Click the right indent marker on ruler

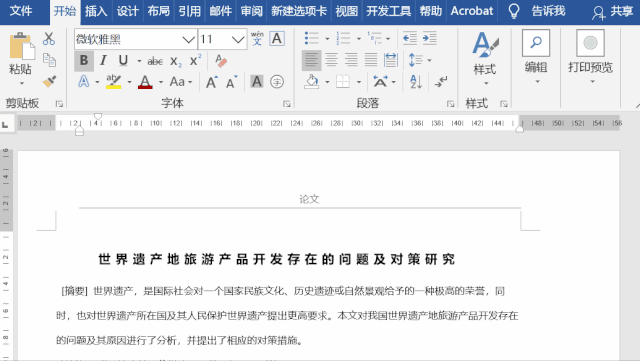pyautogui.click(x=520, y=129)
